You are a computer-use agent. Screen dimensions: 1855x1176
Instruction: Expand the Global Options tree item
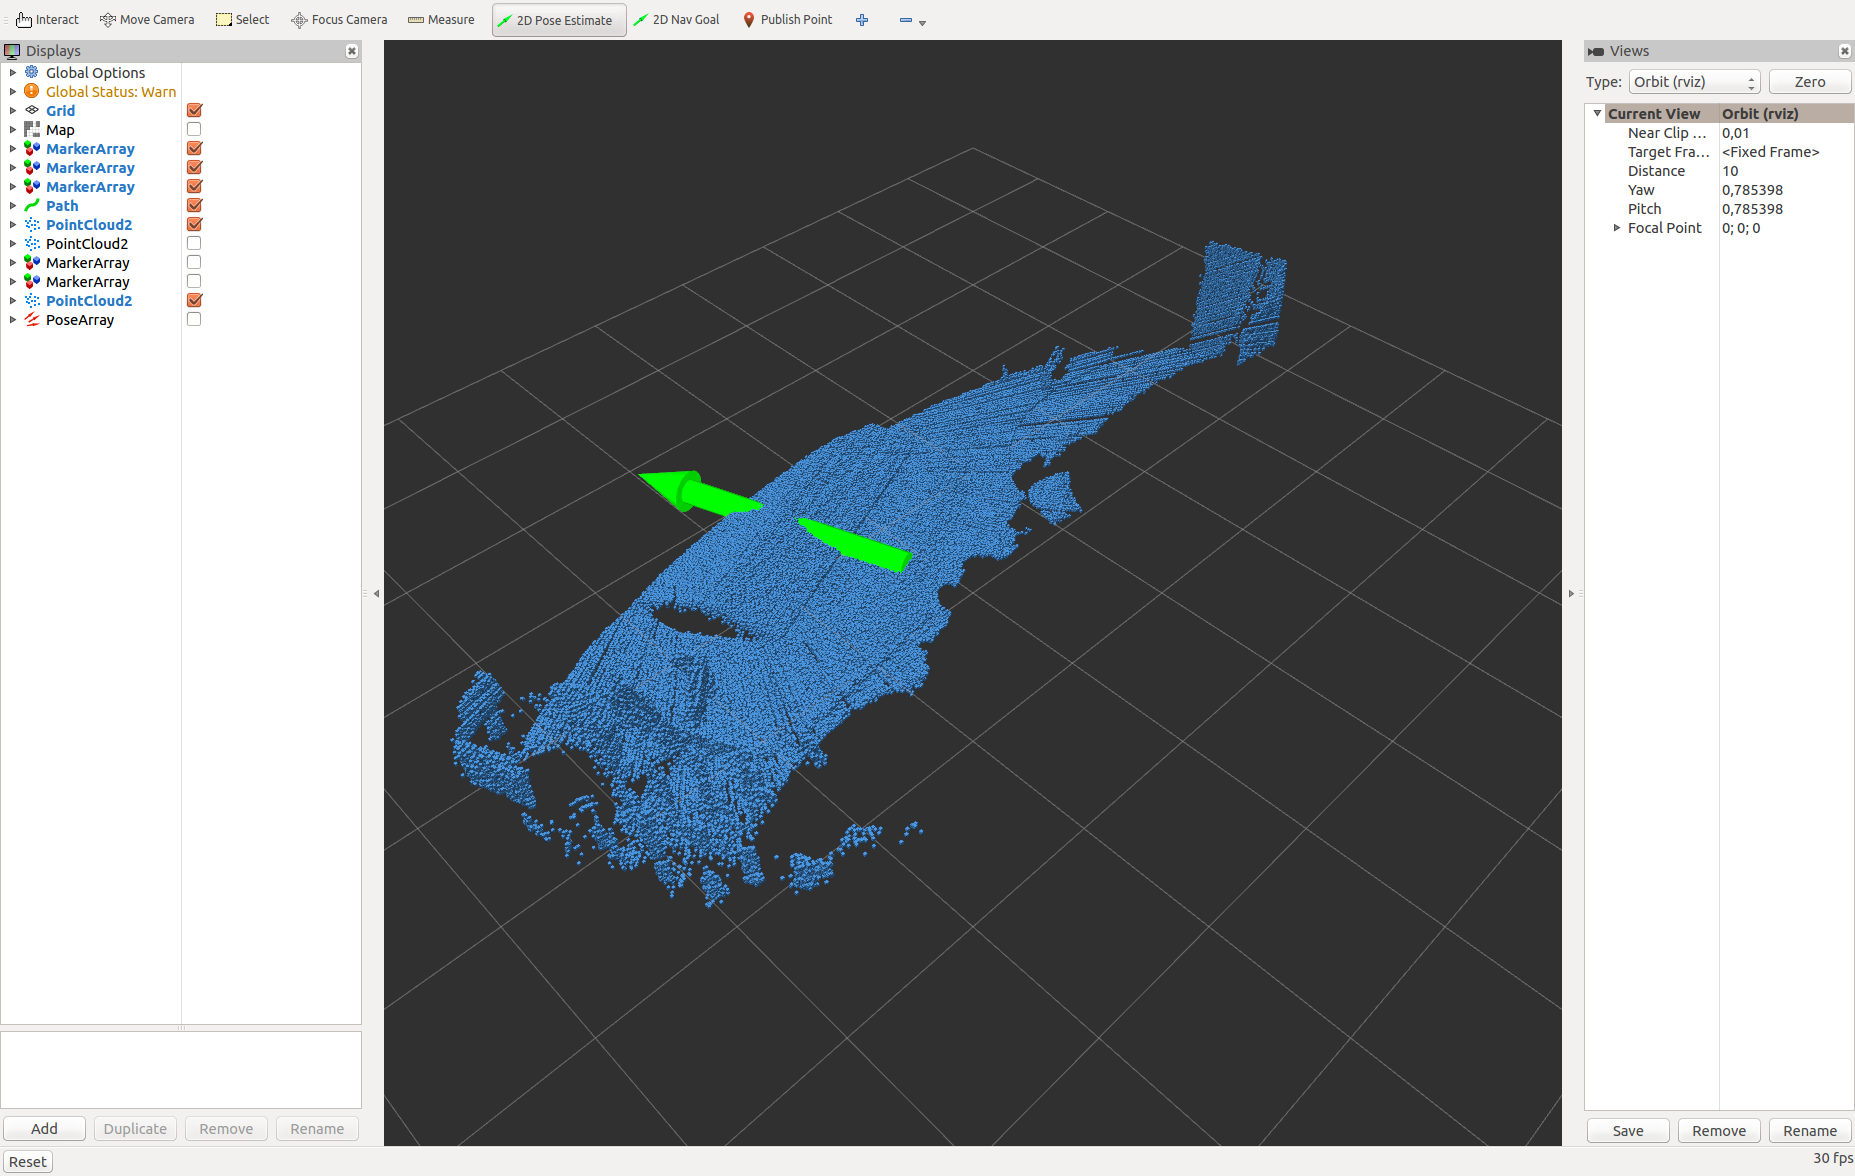click(x=13, y=72)
